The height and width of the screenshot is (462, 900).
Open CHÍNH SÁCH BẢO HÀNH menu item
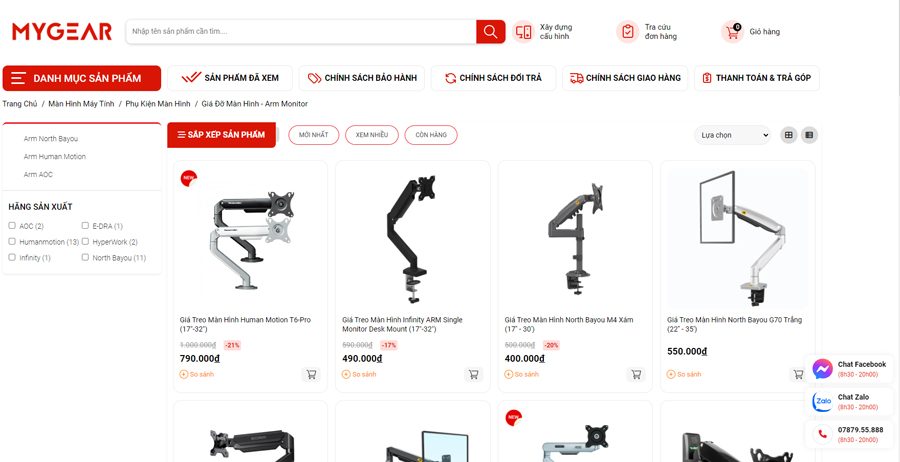(362, 78)
